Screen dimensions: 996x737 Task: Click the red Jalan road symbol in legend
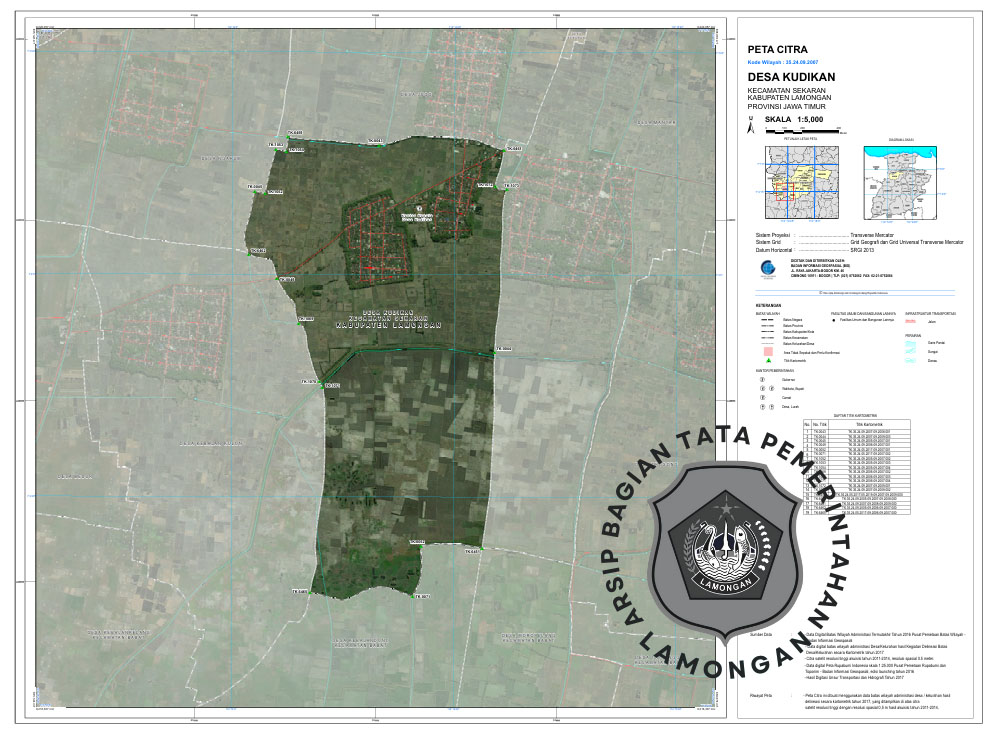910,323
